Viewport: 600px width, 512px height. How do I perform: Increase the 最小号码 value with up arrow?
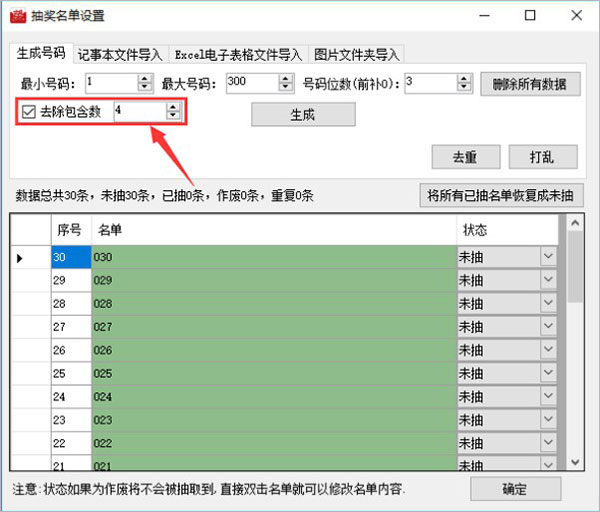(x=145, y=79)
